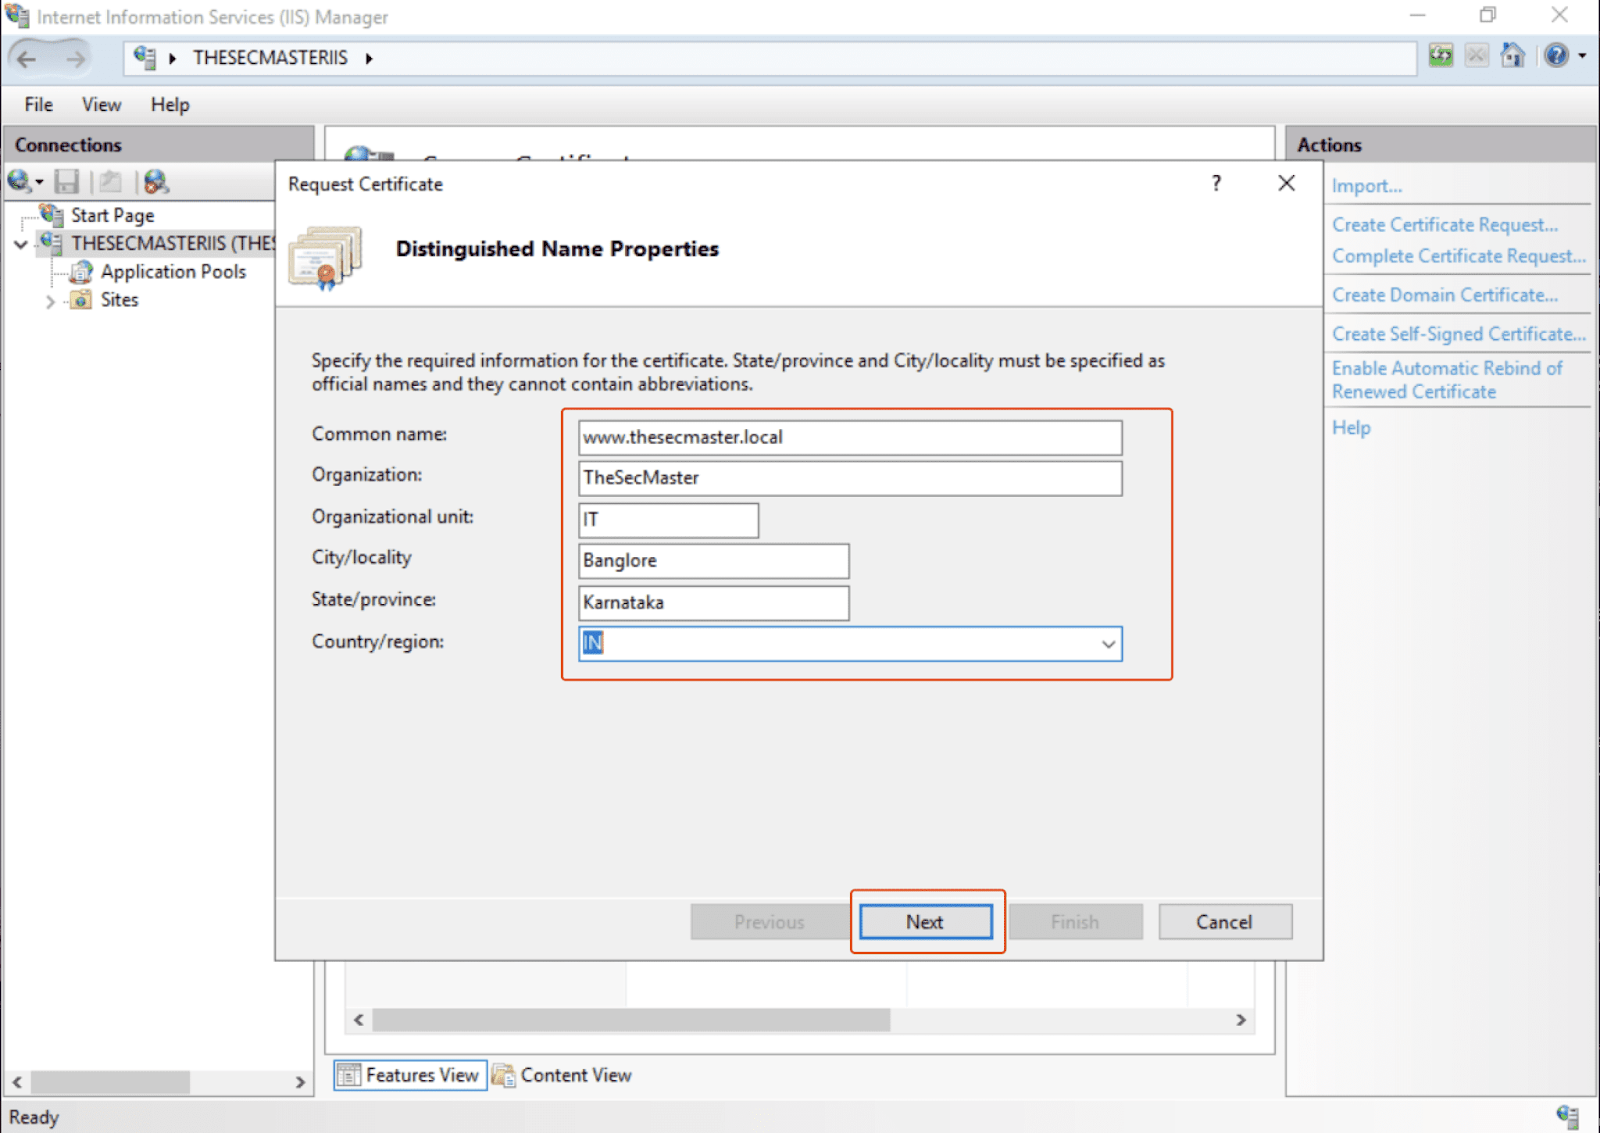Viewport: 1600px width, 1133px height.
Task: Click the Application Pools icon
Action: tap(82, 272)
